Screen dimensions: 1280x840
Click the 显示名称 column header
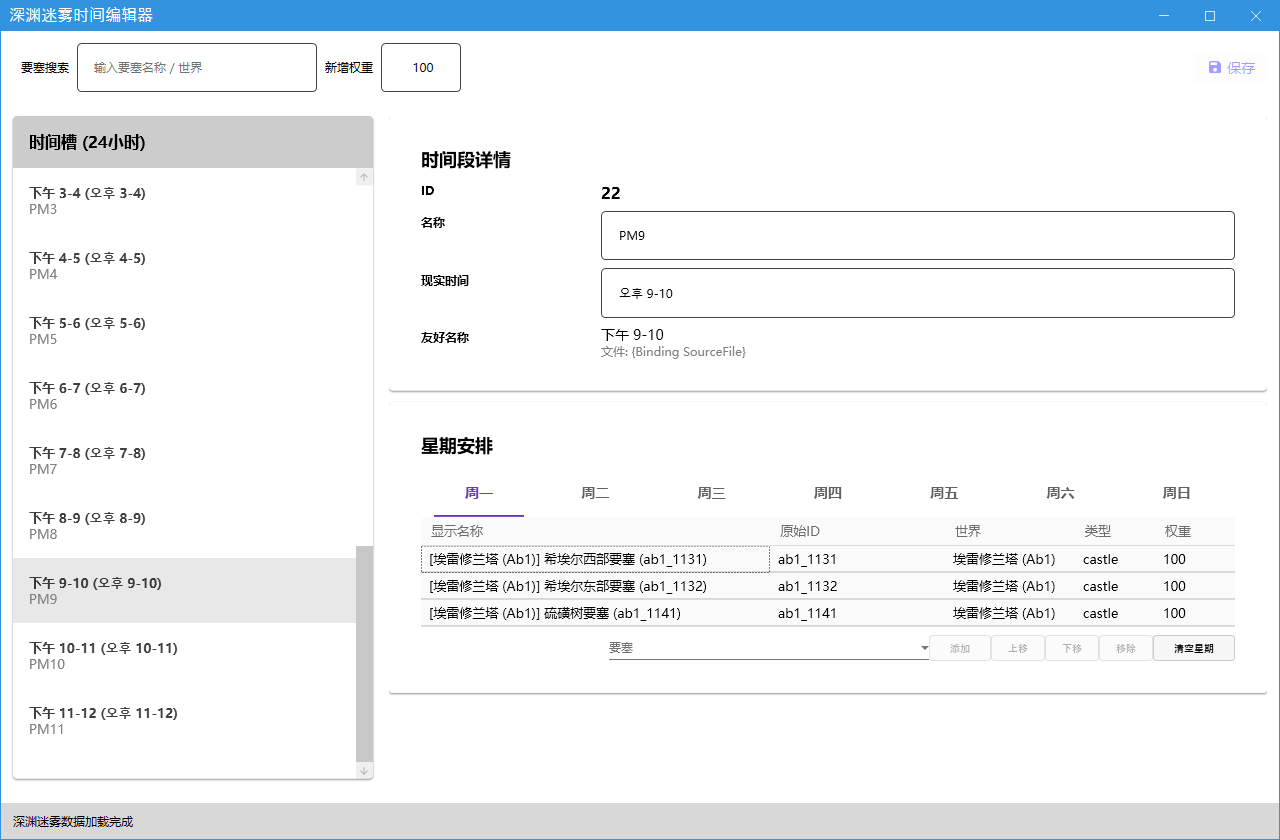(x=595, y=531)
